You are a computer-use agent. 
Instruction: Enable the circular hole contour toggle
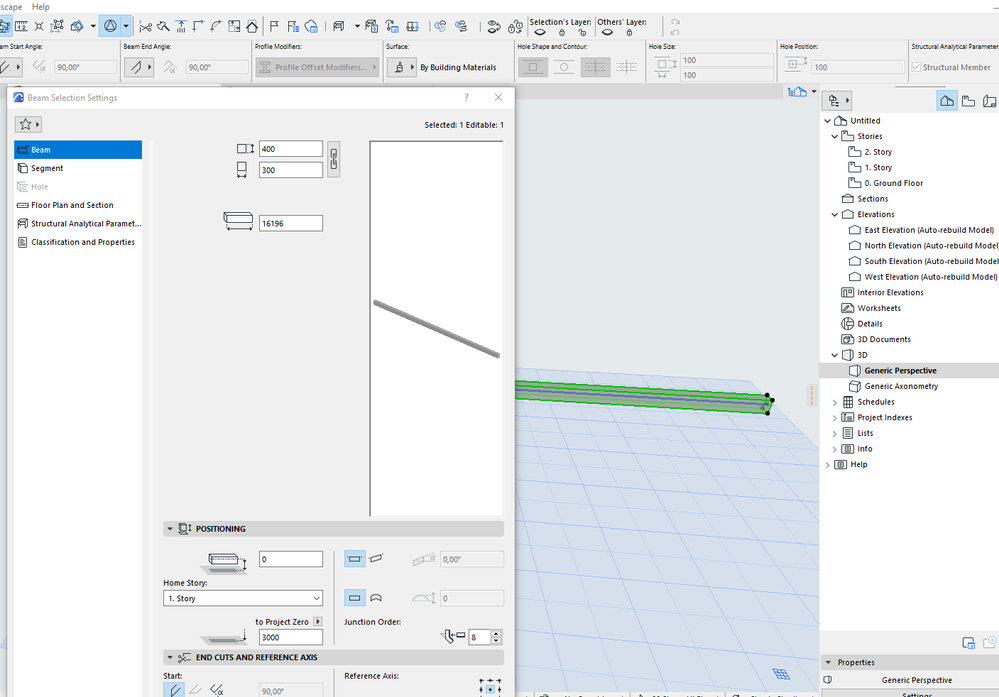(x=562, y=66)
